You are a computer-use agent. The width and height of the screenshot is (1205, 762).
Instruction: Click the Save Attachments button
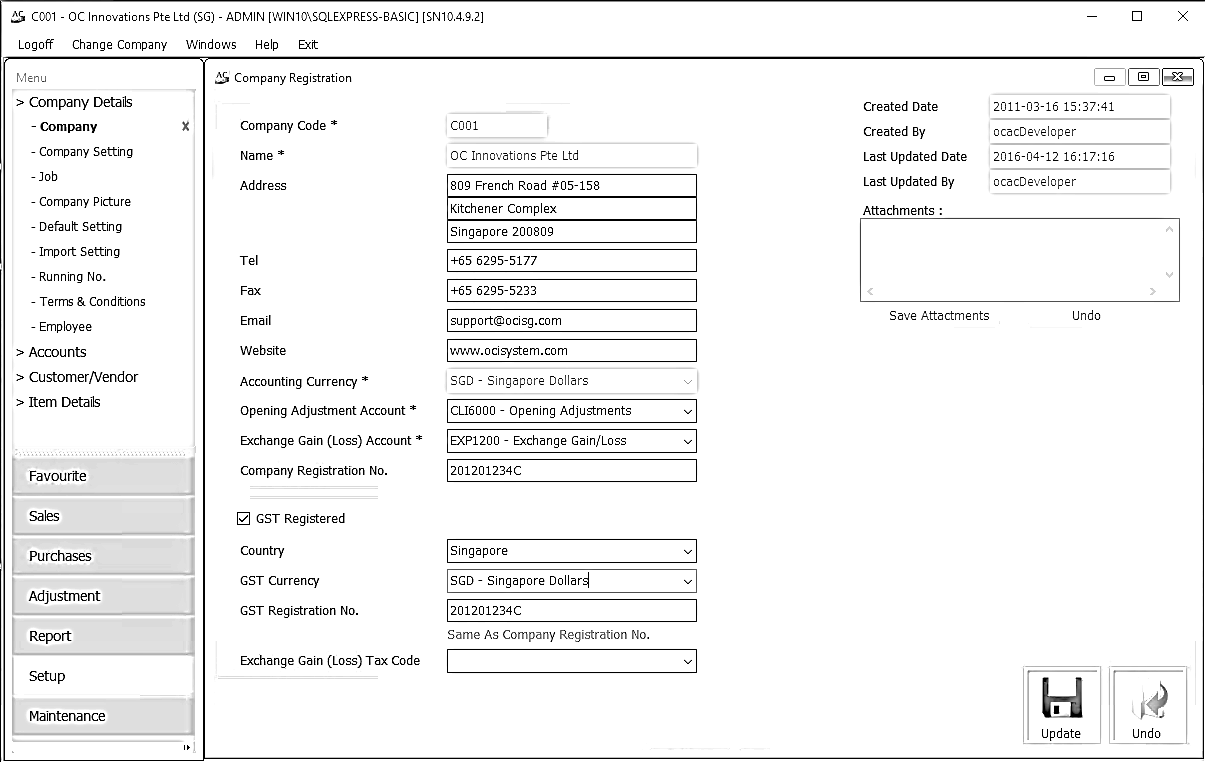pyautogui.click(x=939, y=315)
